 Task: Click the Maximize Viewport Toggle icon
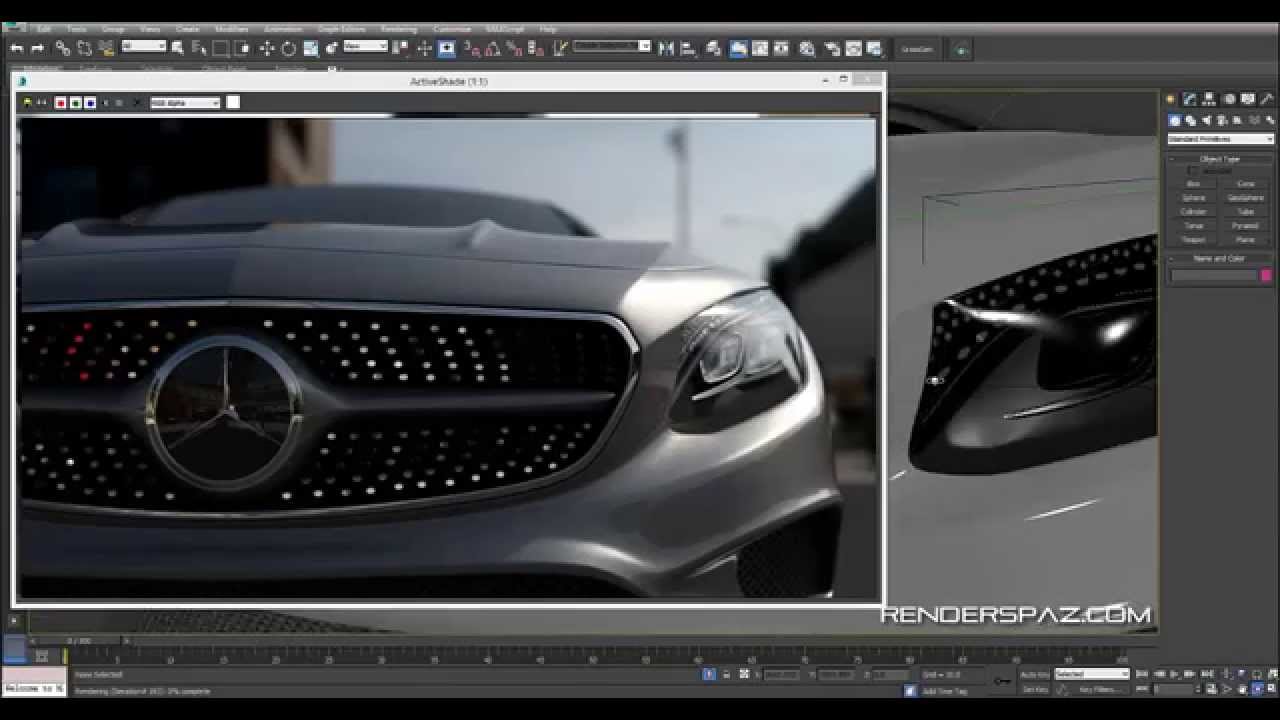(1272, 689)
